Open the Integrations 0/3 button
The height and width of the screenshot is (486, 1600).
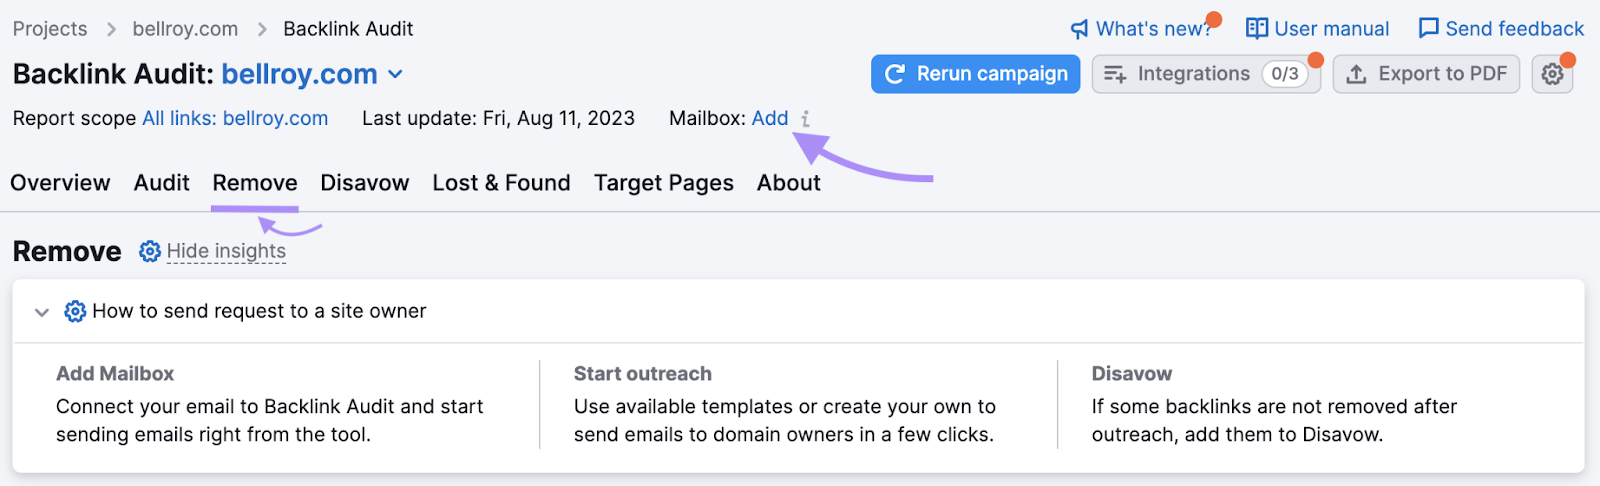point(1205,74)
